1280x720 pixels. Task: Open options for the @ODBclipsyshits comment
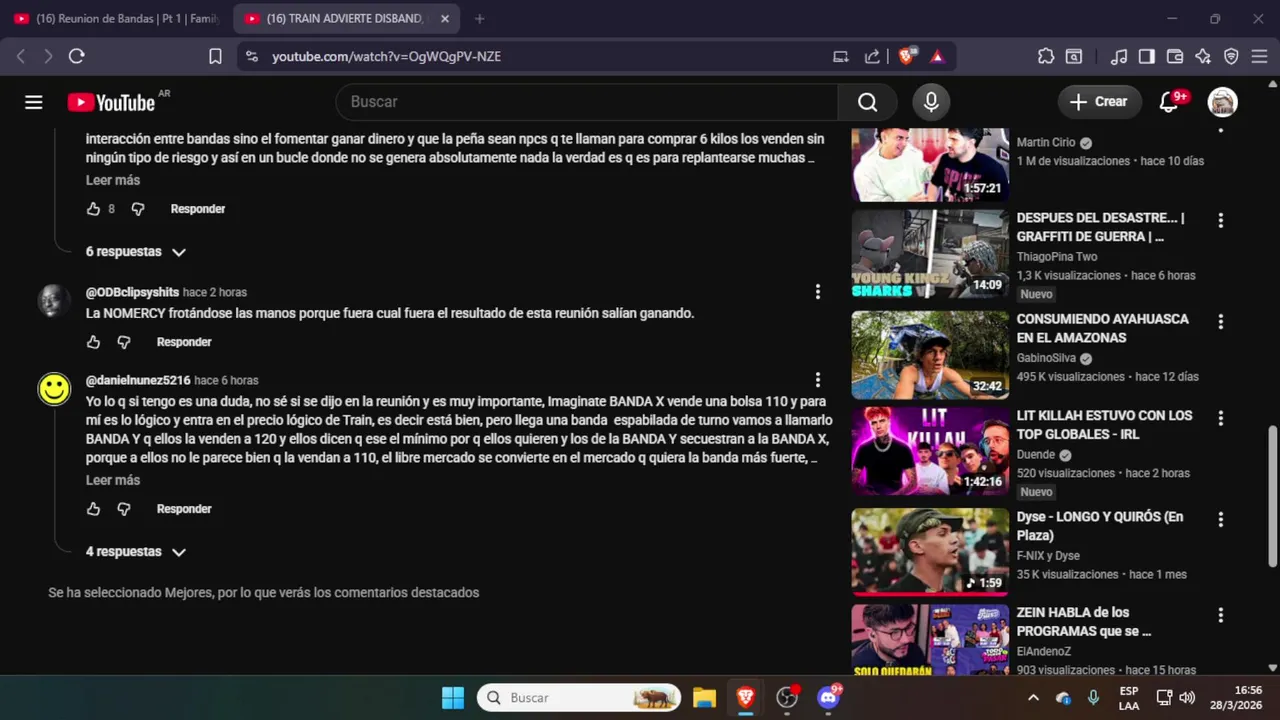(817, 292)
